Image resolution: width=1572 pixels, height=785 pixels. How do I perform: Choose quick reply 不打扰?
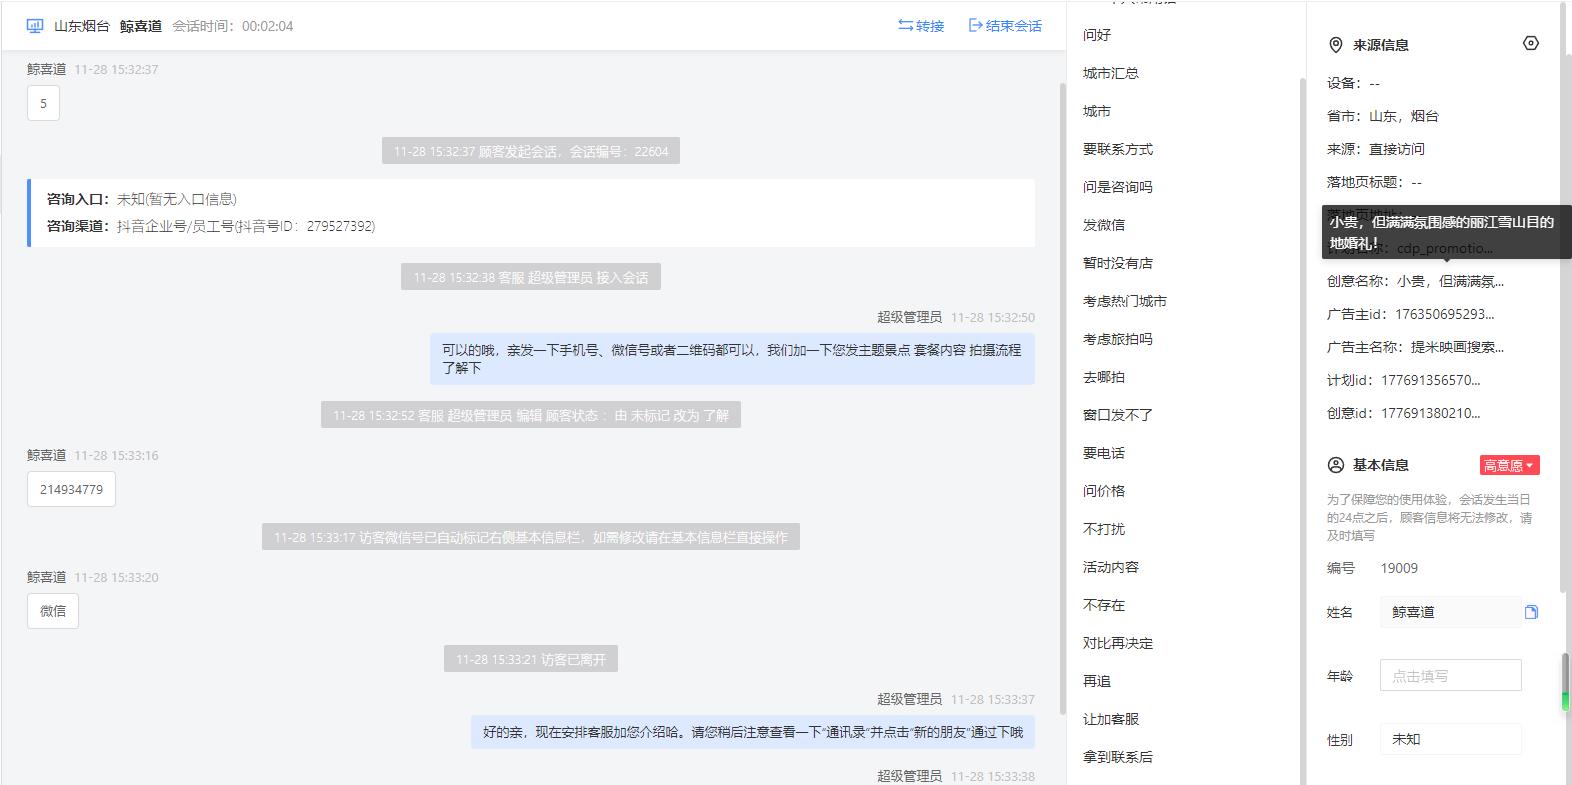1104,529
